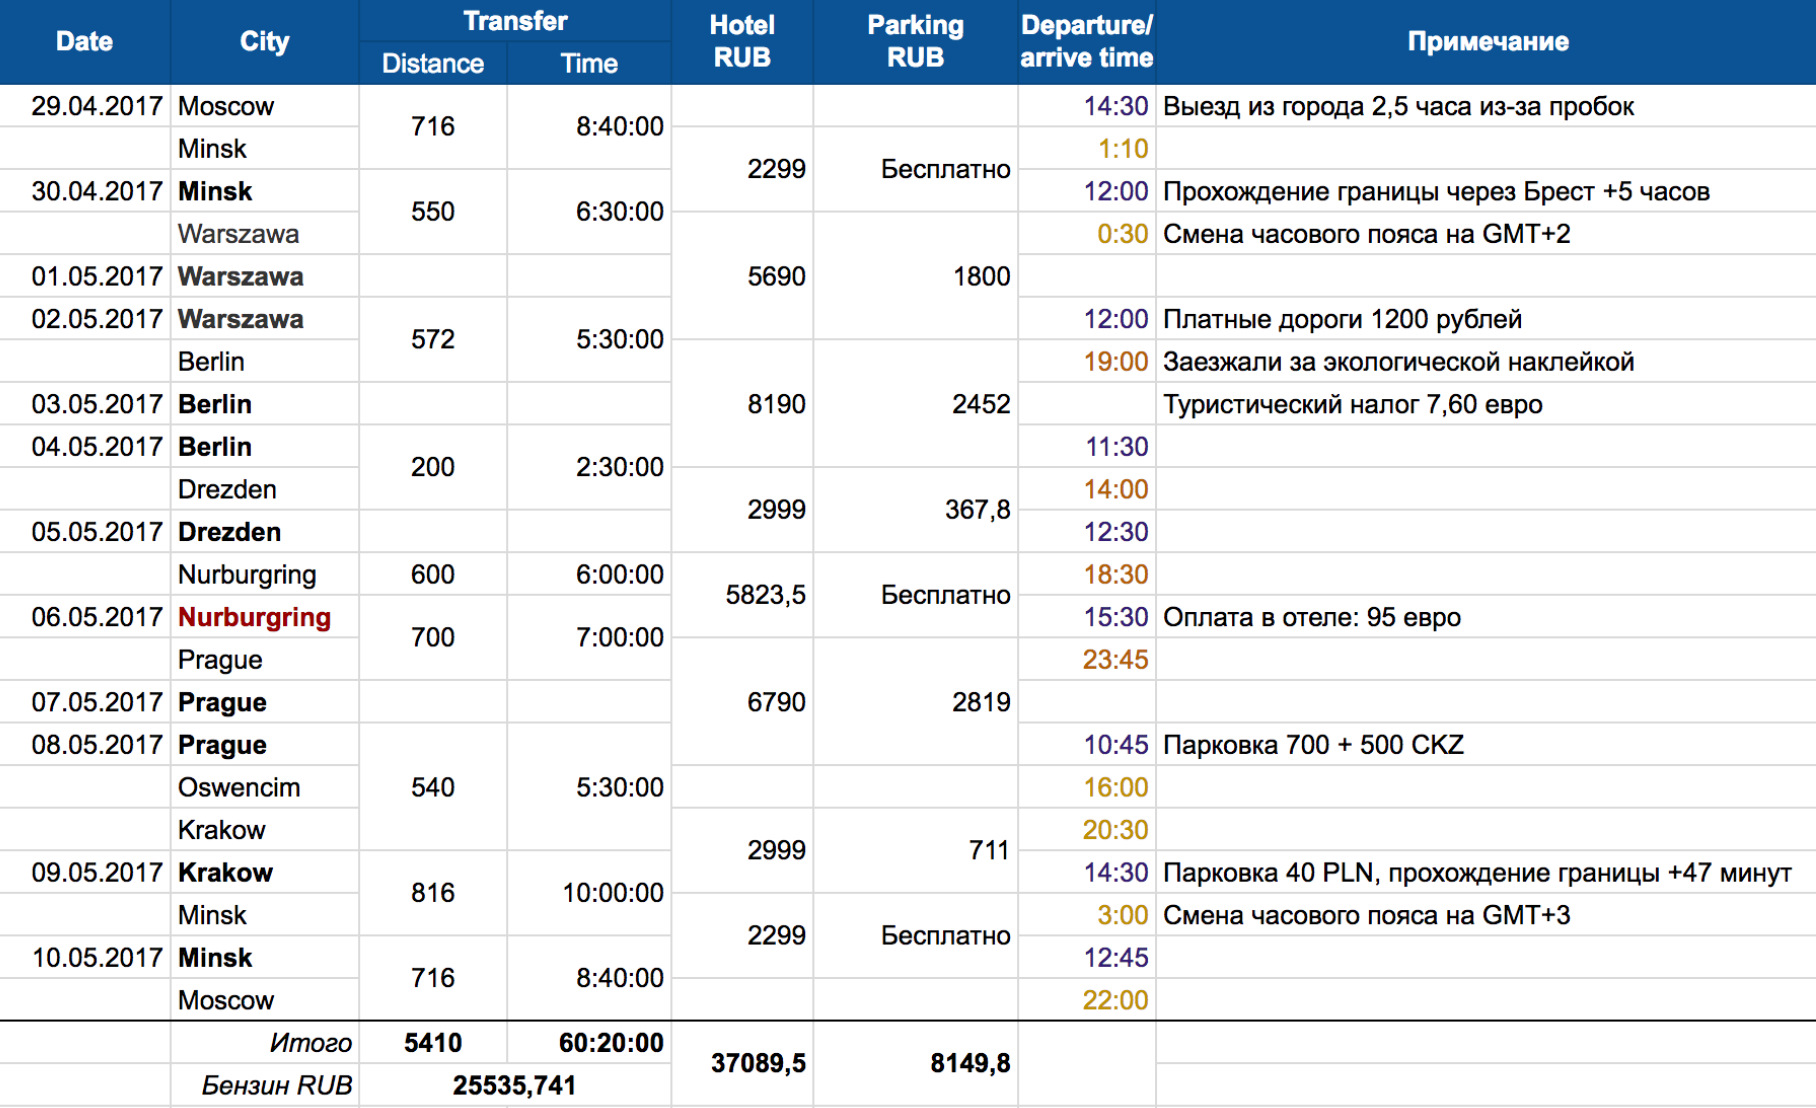Select note Выезд из города 2,5 часа
Image resolution: width=1816 pixels, height=1108 pixels.
coord(1486,106)
